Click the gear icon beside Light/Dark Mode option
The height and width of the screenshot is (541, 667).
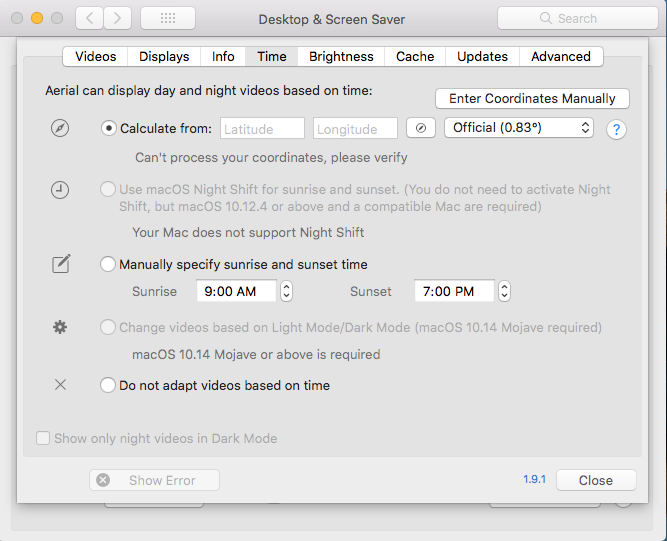tap(60, 327)
